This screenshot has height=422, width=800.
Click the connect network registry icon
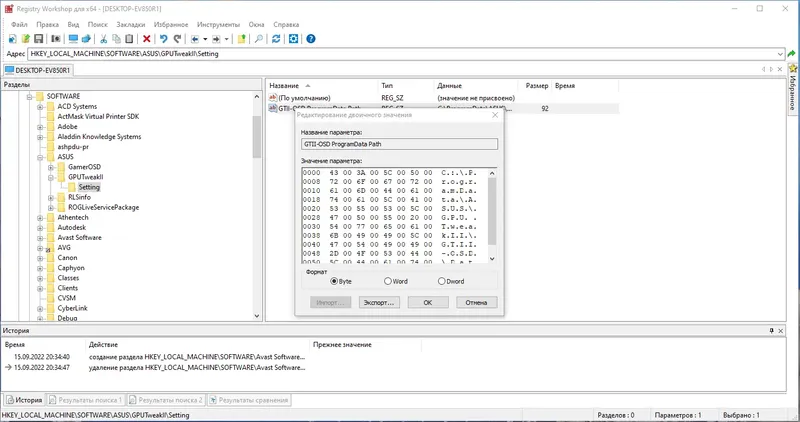[x=86, y=39]
